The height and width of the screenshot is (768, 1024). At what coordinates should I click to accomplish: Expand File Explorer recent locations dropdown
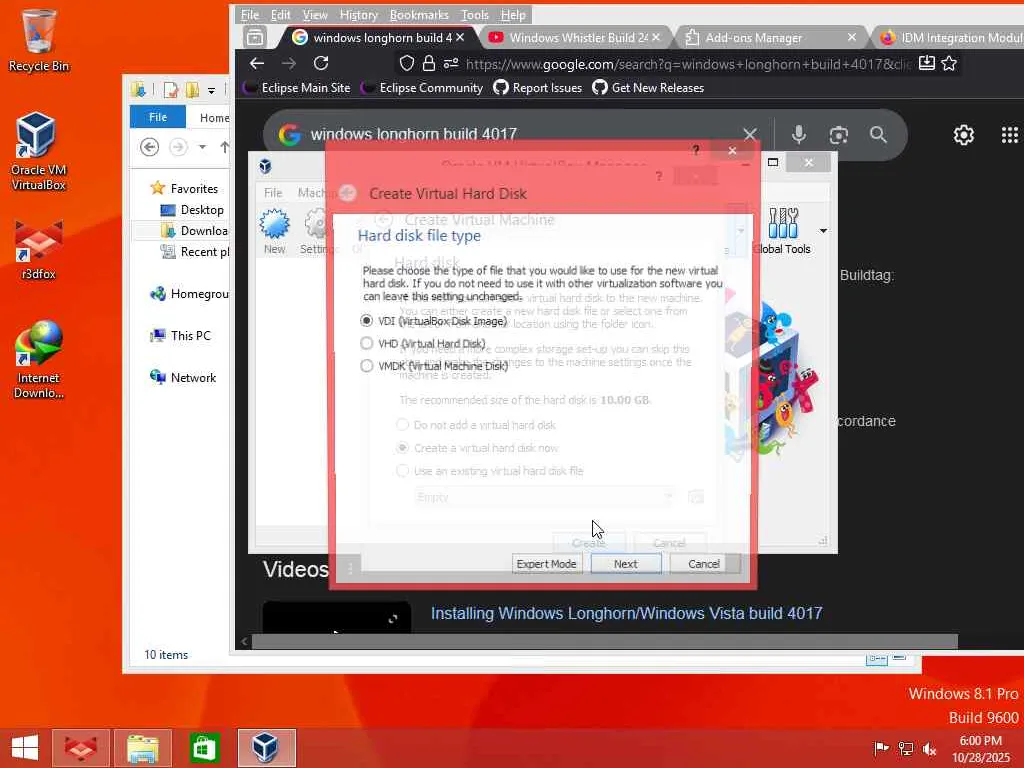pyautogui.click(x=202, y=147)
